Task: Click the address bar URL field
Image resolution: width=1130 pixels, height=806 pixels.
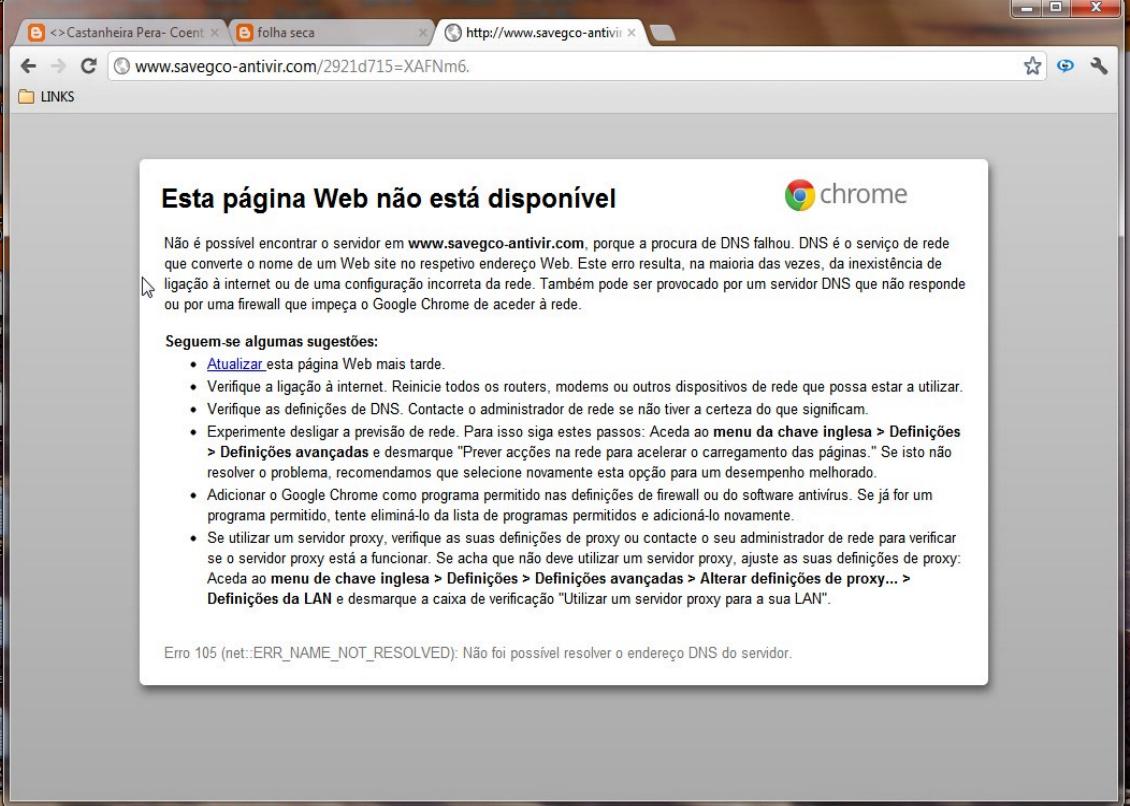Action: pos(577,66)
